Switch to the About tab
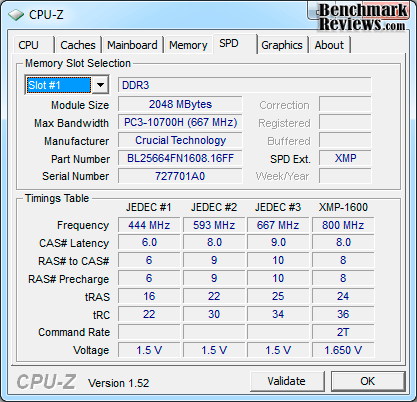The height and width of the screenshot is (402, 417). 329,45
